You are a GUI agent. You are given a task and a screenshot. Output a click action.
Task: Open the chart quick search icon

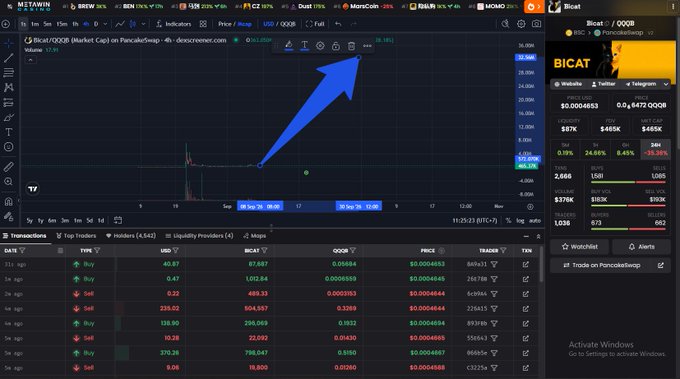click(x=505, y=24)
